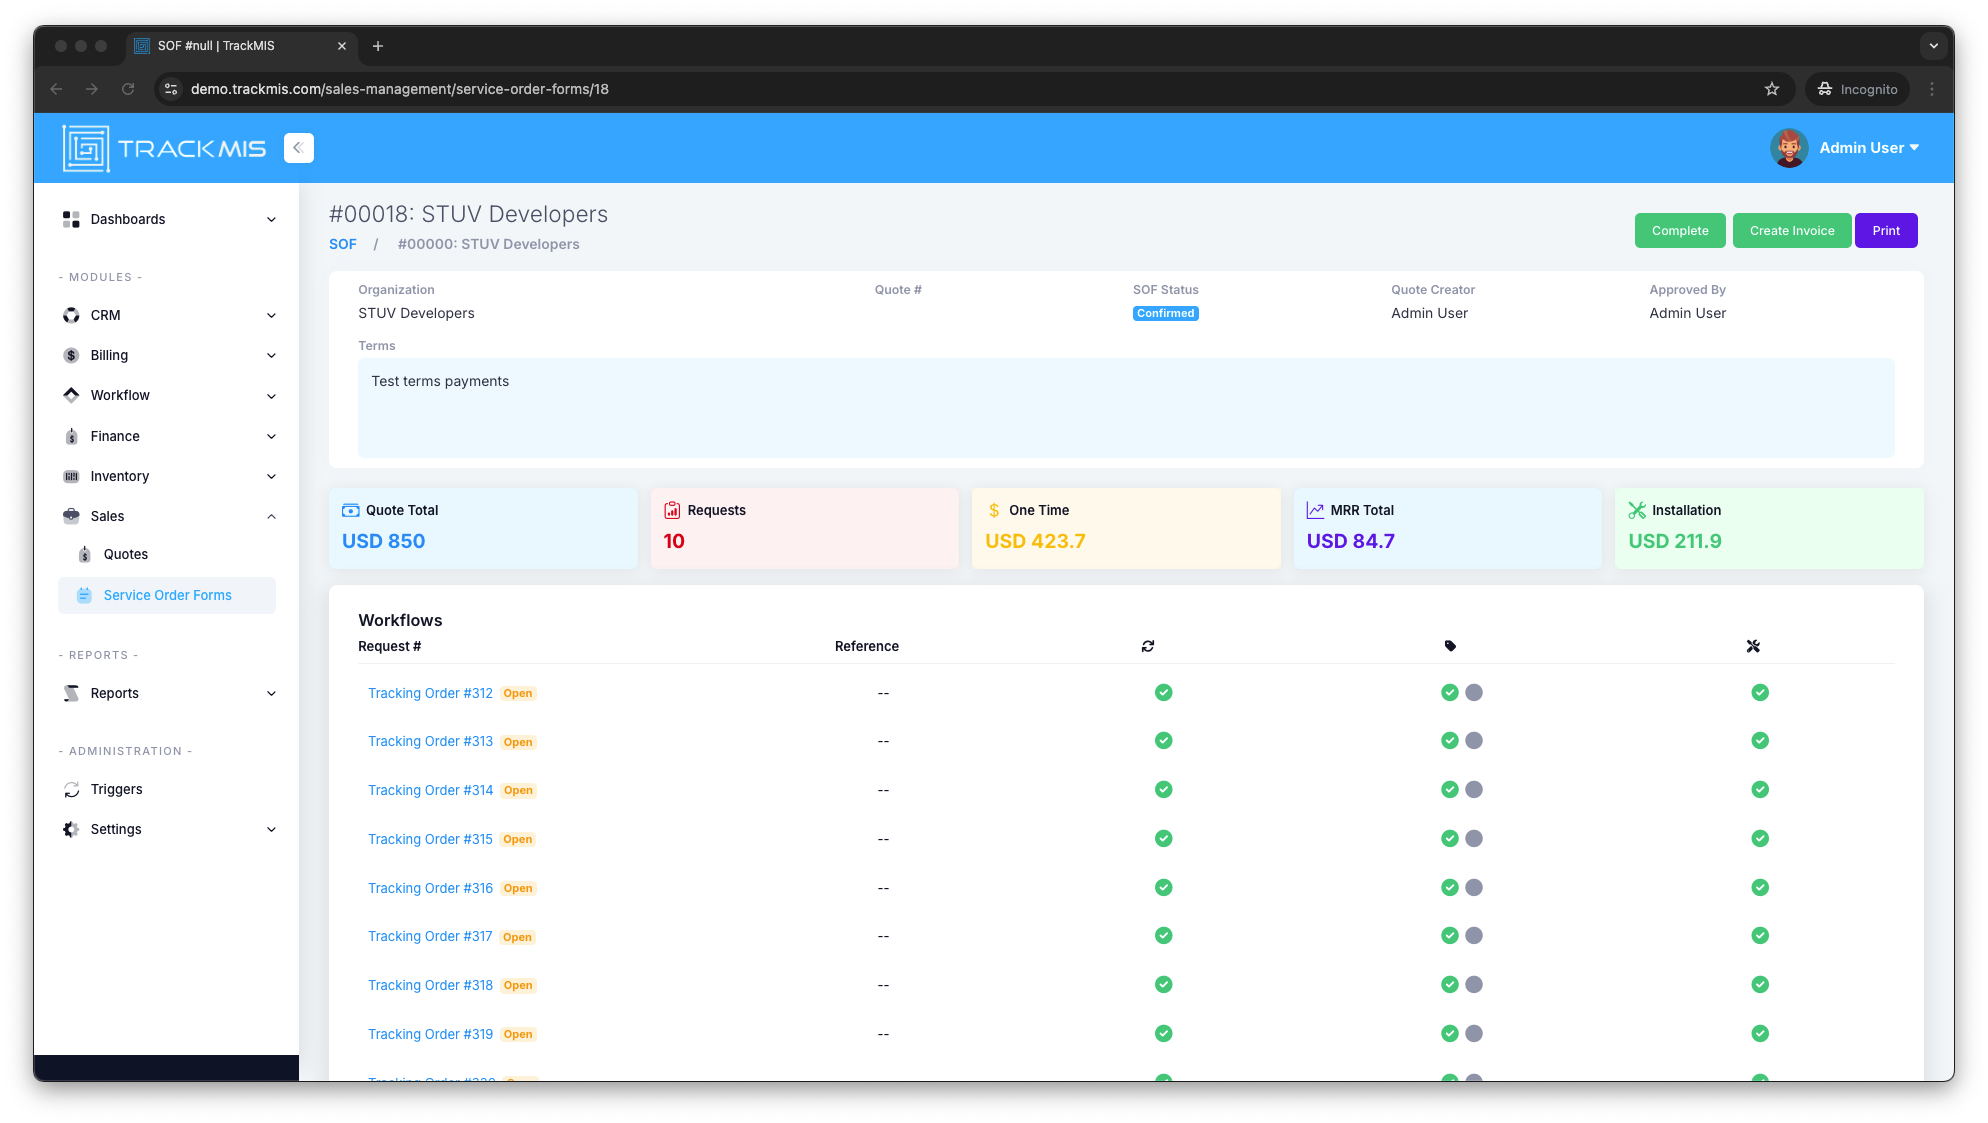Click grey status dot for Order #313
This screenshot has height=1123, width=1988.
point(1474,741)
